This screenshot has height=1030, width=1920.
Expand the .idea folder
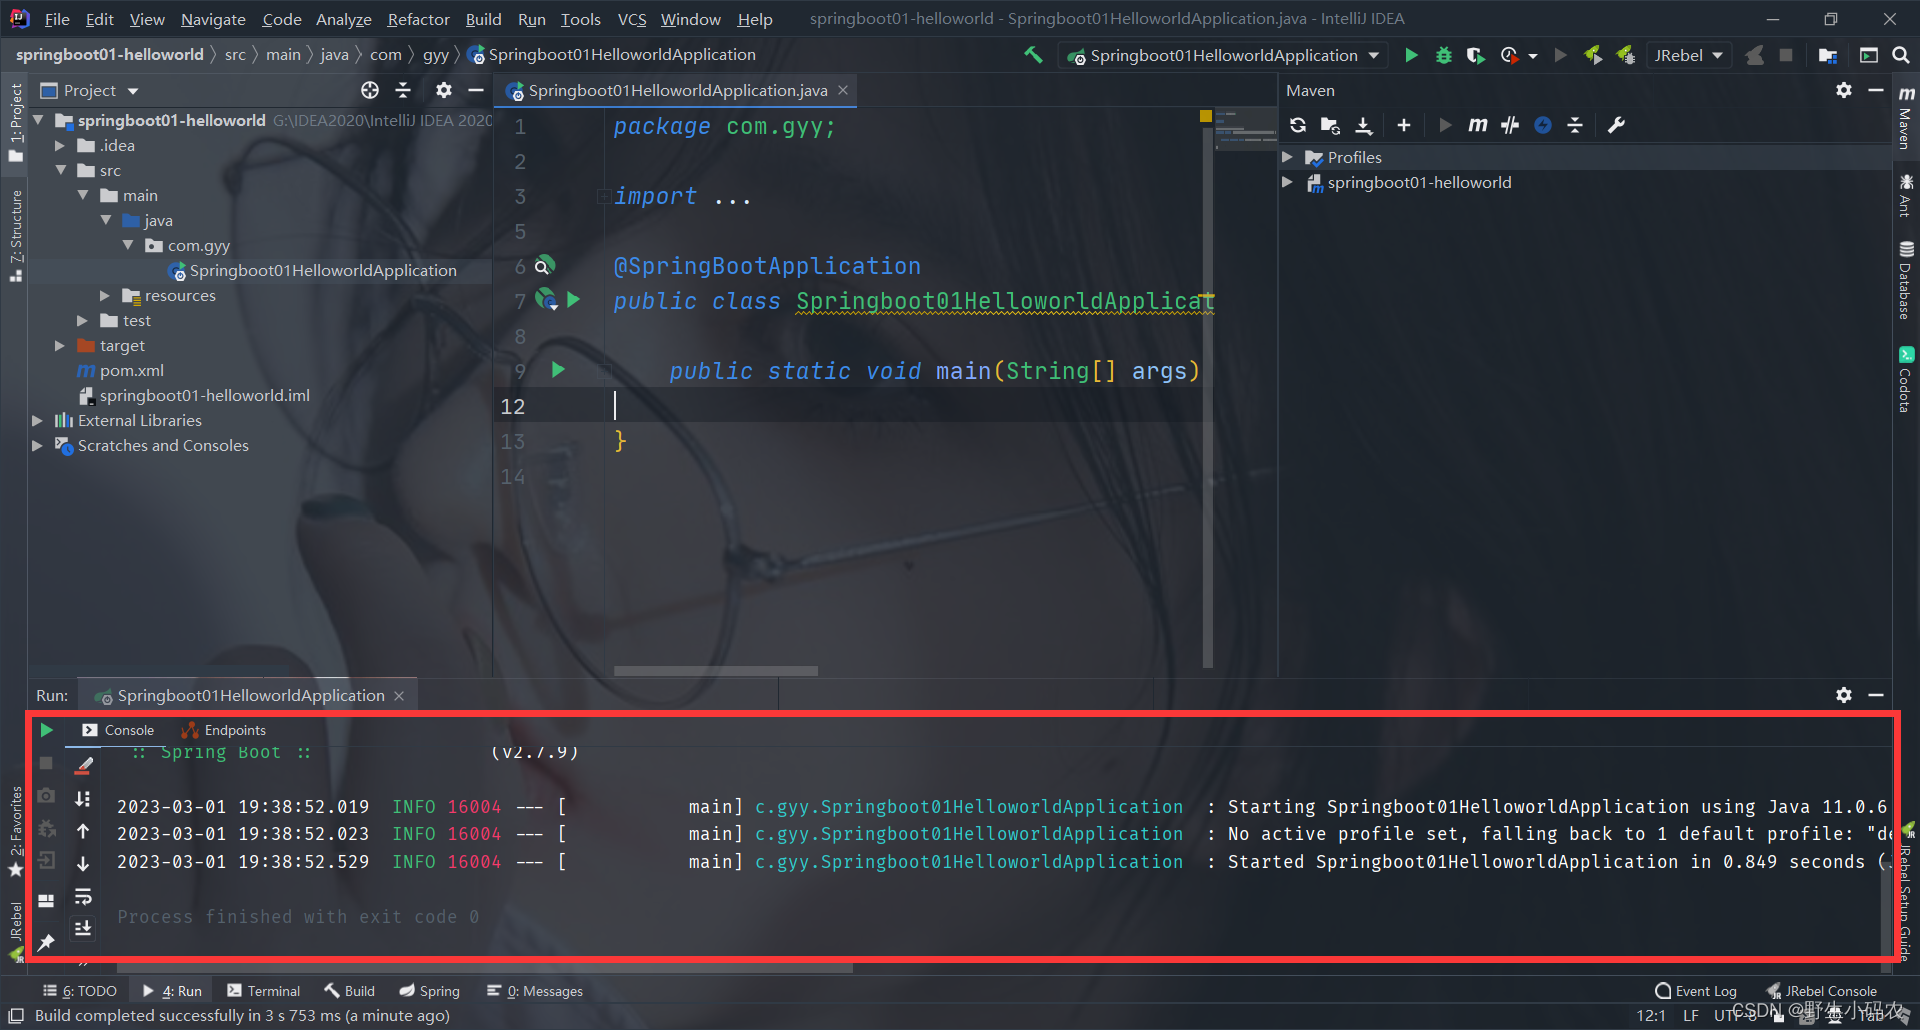tap(60, 145)
